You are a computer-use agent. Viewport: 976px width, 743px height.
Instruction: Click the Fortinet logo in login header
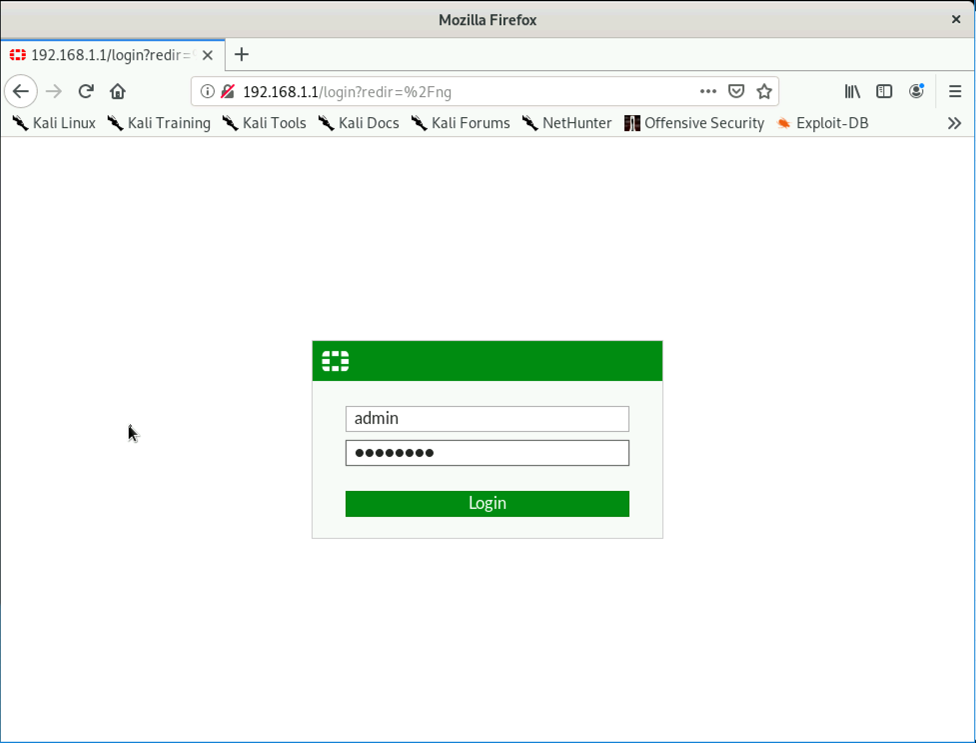click(x=336, y=361)
